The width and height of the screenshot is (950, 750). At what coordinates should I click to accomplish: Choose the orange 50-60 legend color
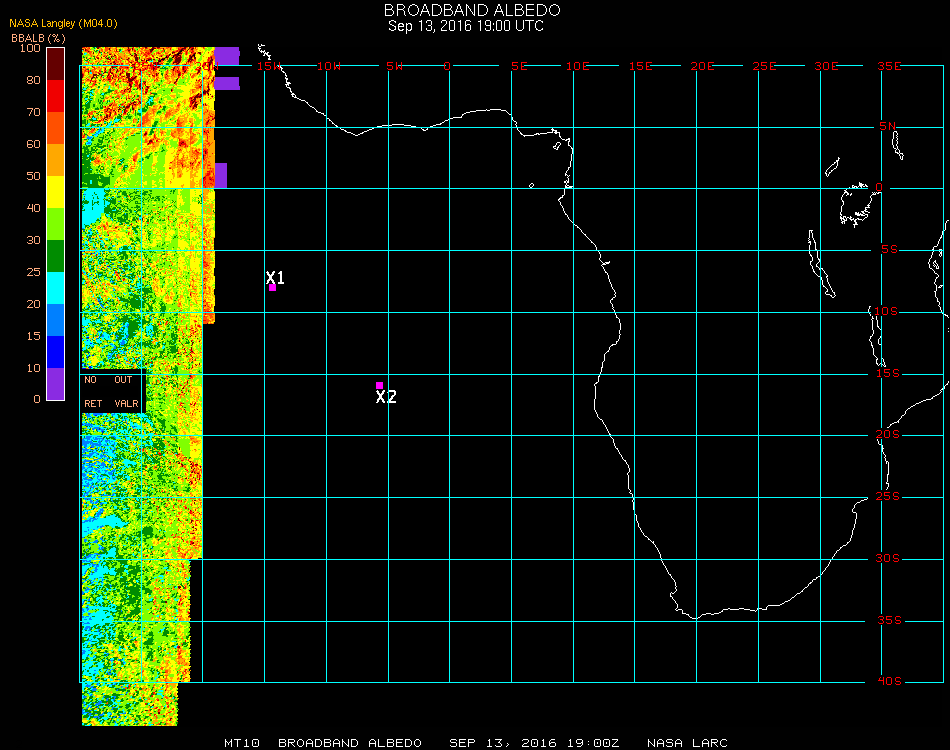tap(56, 159)
